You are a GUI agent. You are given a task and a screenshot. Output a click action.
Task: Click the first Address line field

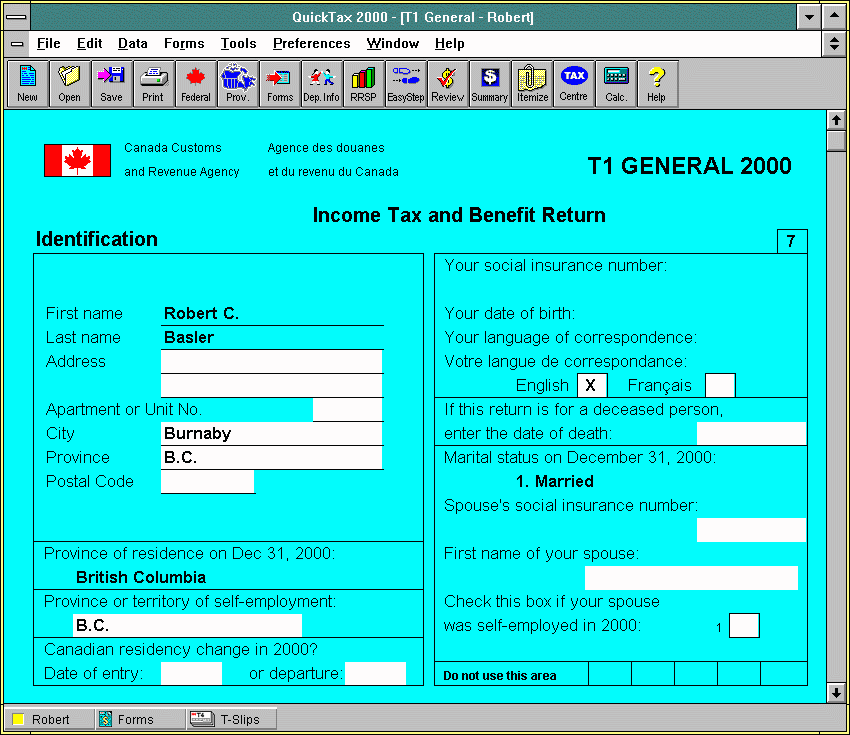pos(272,362)
